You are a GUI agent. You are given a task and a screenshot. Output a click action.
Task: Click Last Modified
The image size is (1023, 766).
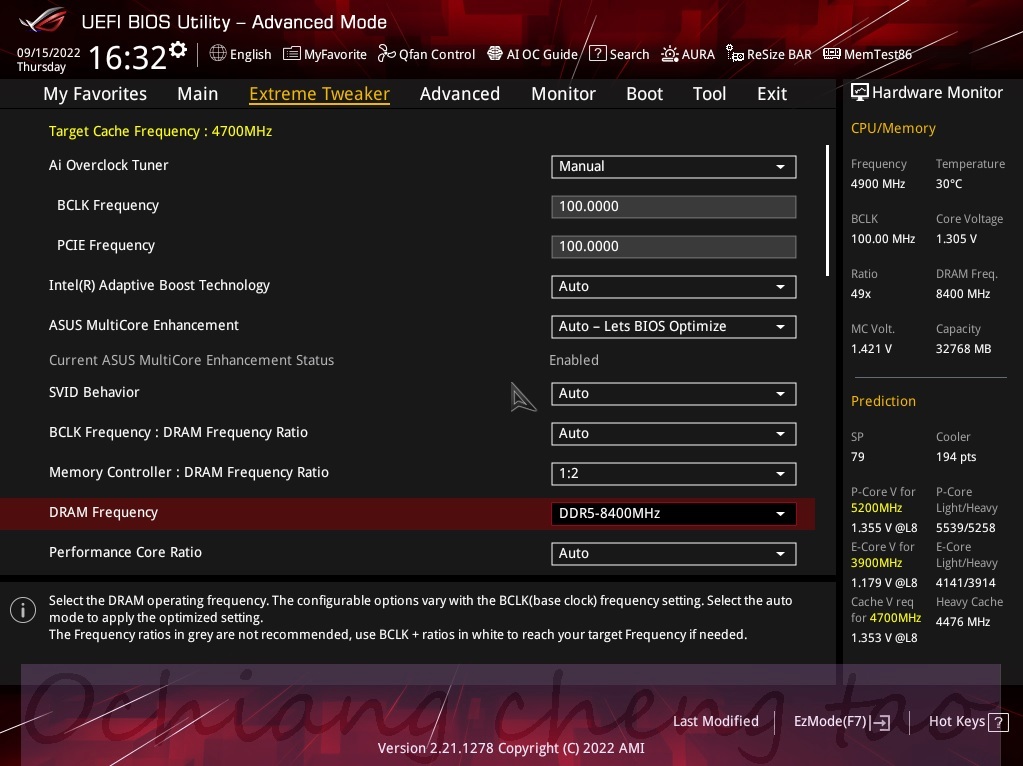[716, 721]
